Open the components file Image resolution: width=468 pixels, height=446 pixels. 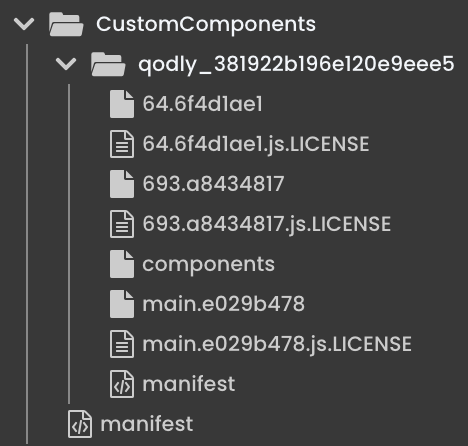(x=209, y=265)
